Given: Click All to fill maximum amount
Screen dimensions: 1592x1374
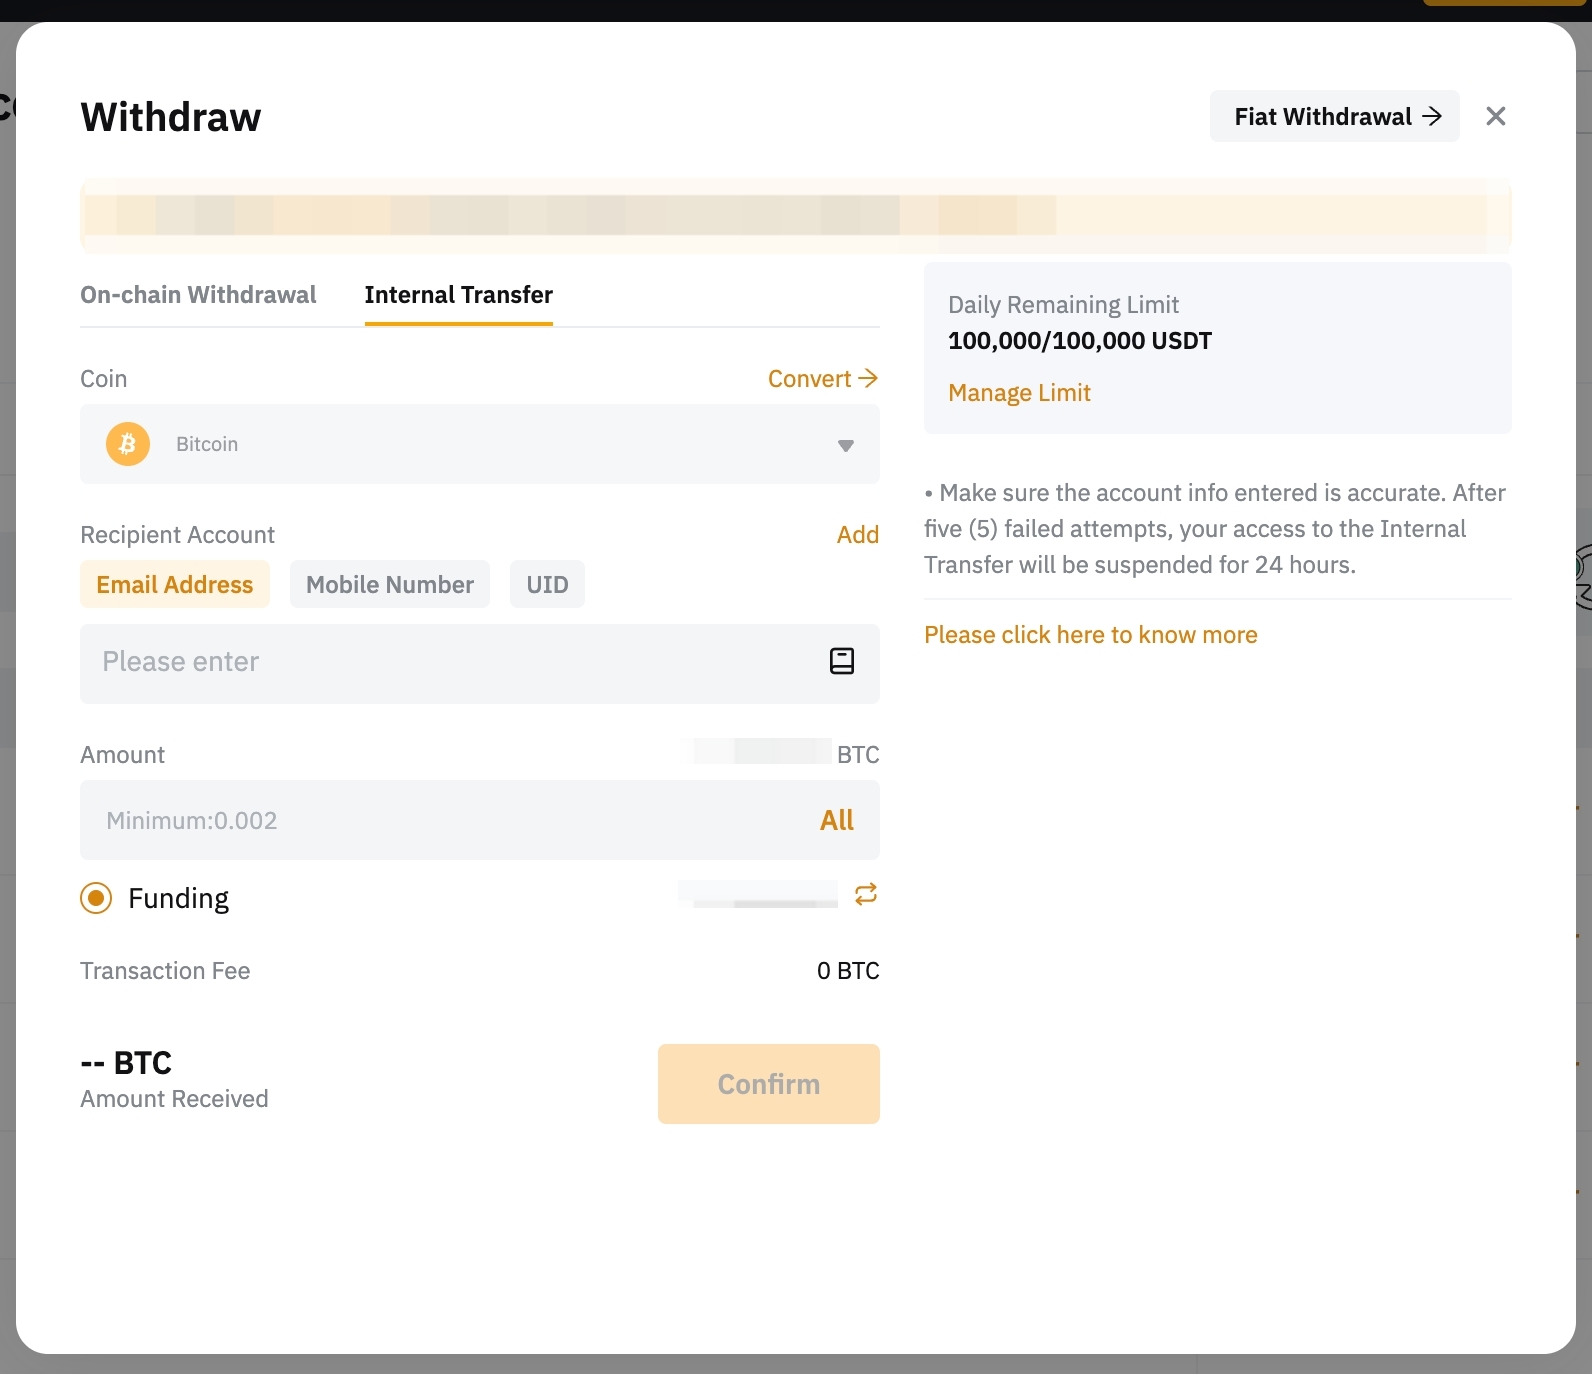Looking at the screenshot, I should pos(836,821).
